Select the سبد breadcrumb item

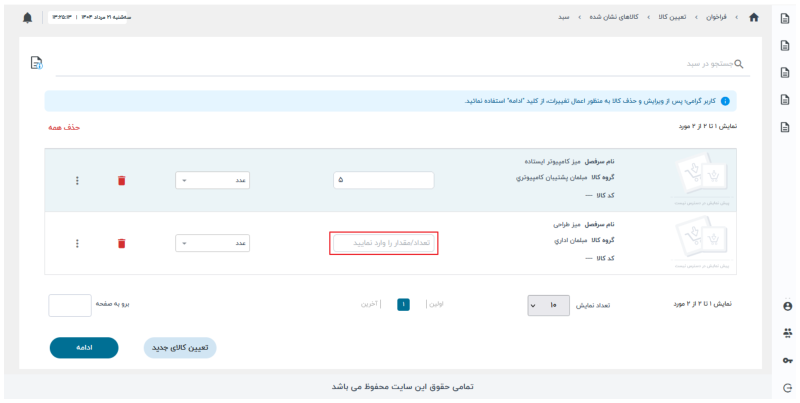[563, 17]
